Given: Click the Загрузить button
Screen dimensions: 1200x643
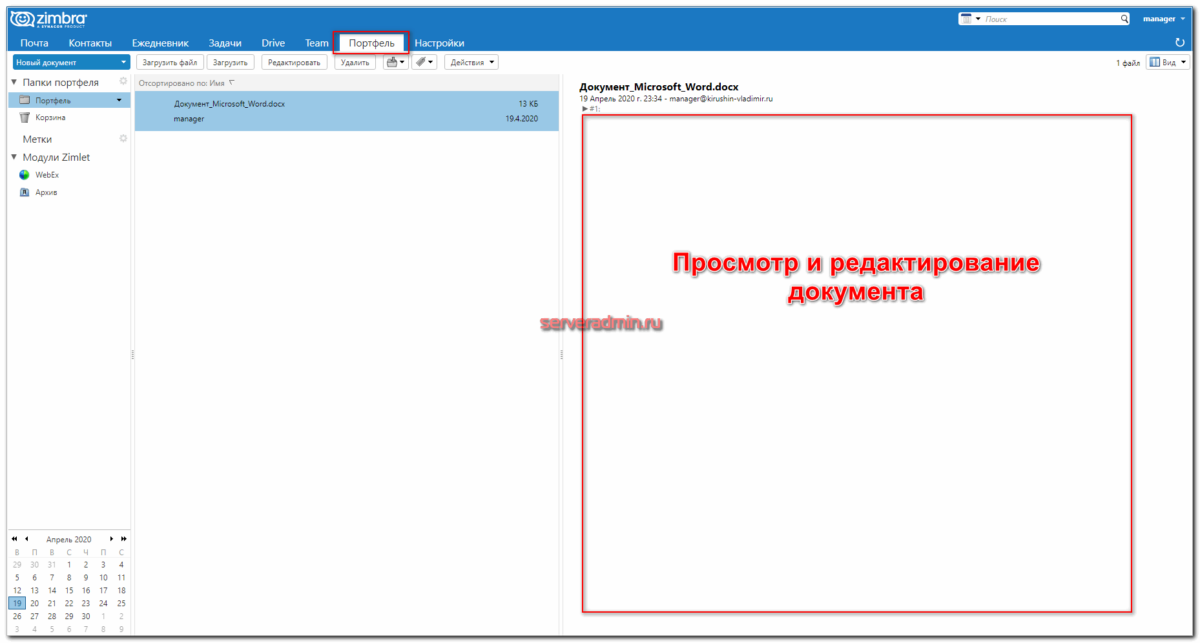Looking at the screenshot, I should [230, 62].
